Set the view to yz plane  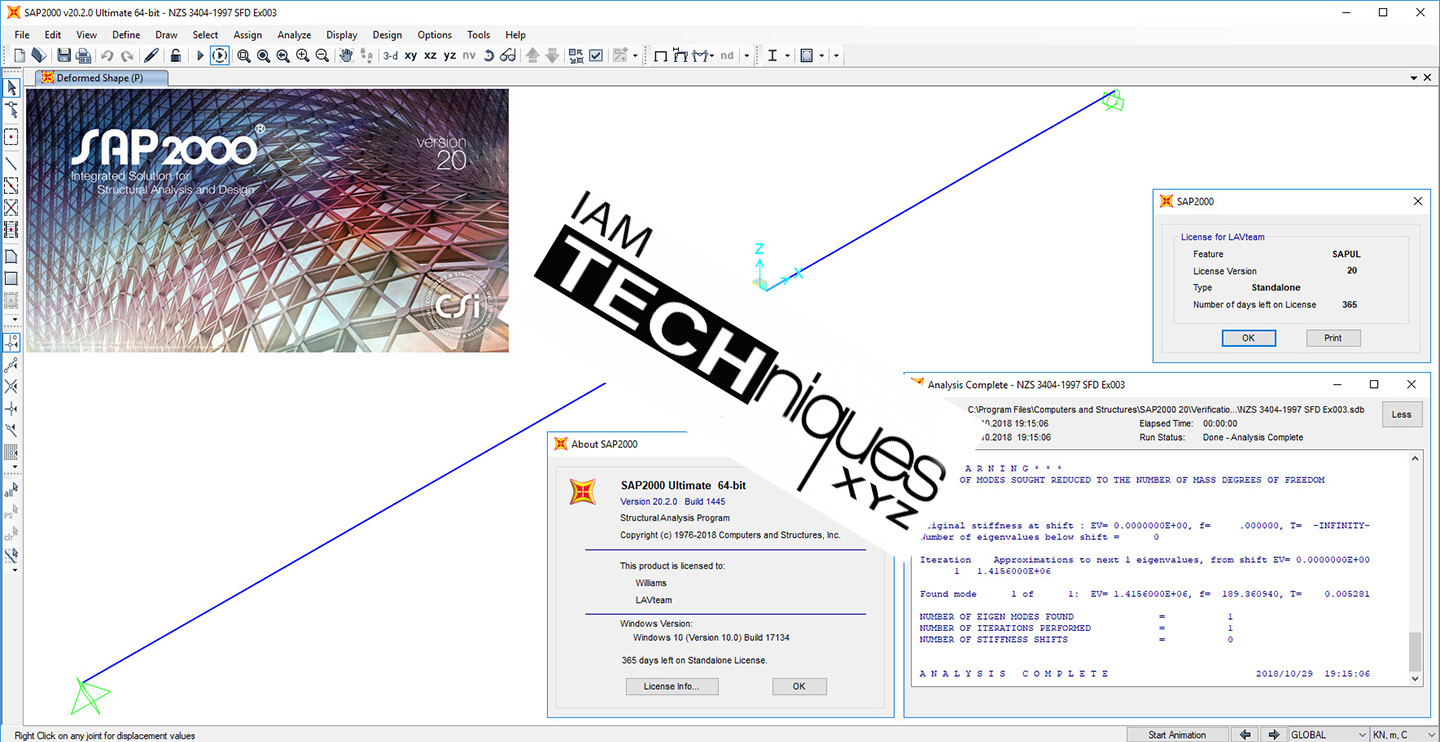pos(450,56)
